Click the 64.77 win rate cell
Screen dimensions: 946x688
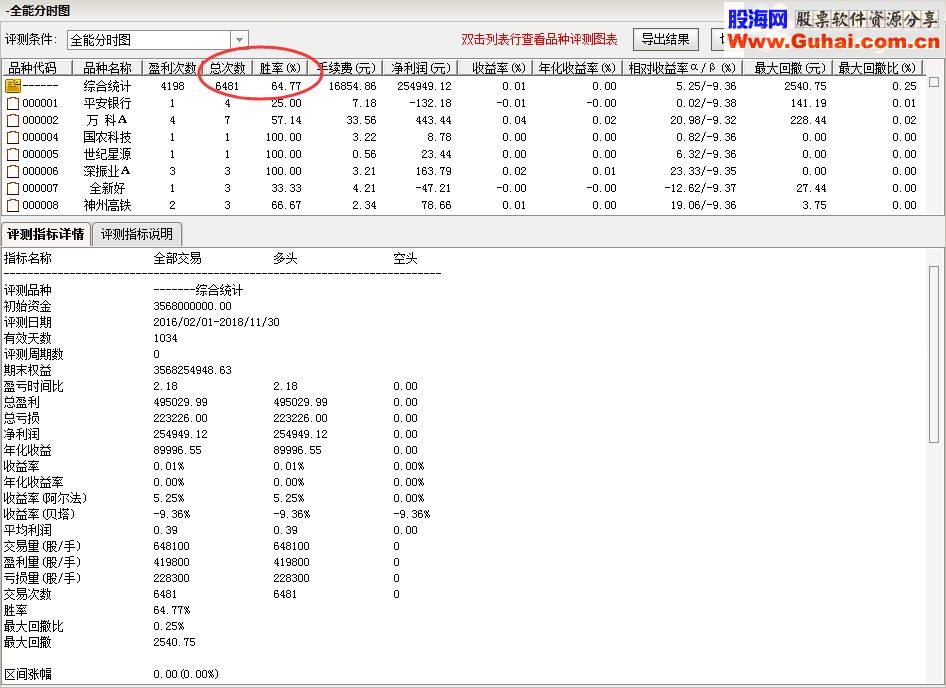[x=286, y=86]
